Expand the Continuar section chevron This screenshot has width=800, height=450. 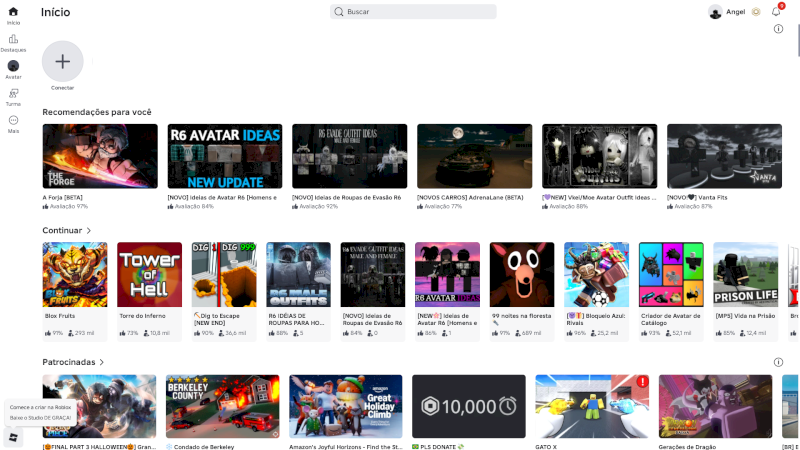(x=89, y=230)
